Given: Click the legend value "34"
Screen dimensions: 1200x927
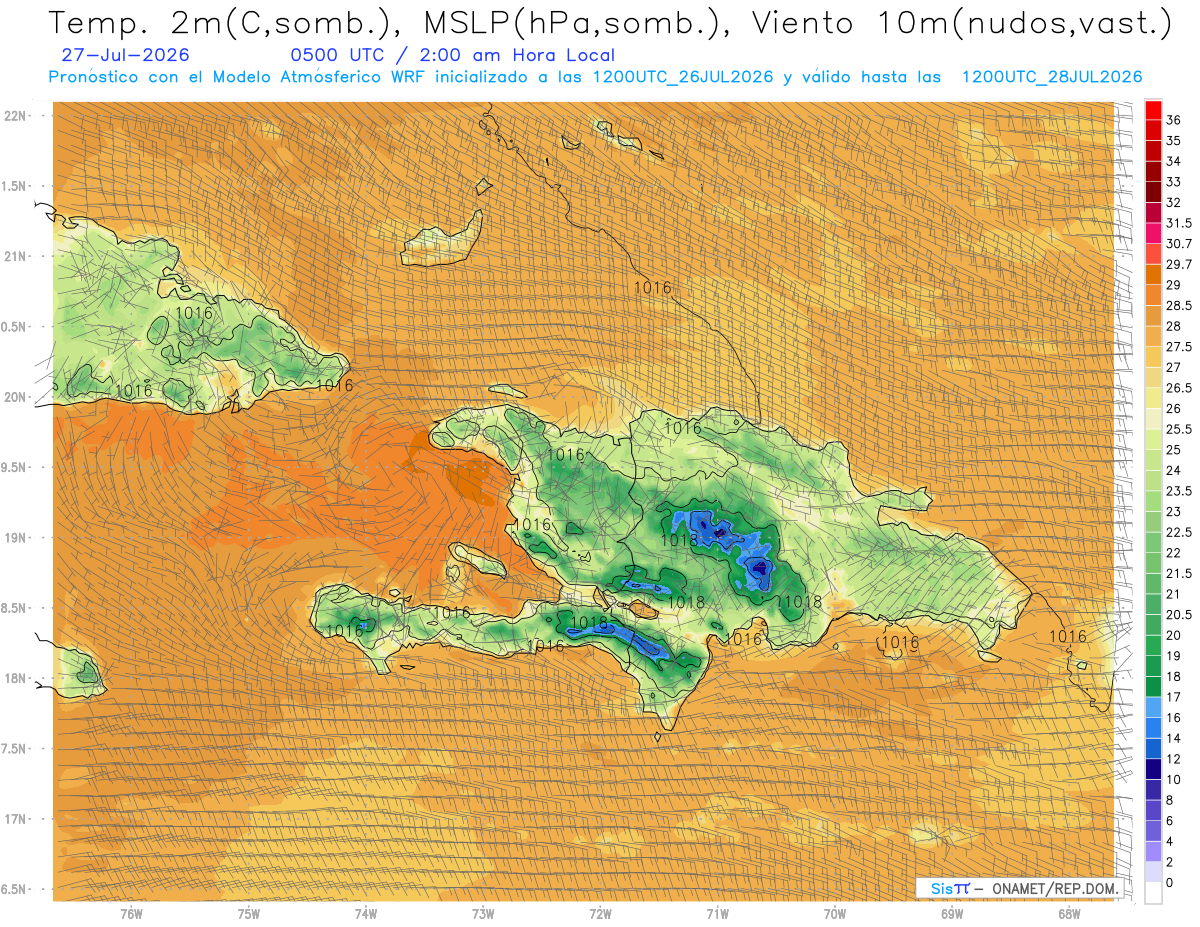Looking at the screenshot, I should click(1173, 161).
